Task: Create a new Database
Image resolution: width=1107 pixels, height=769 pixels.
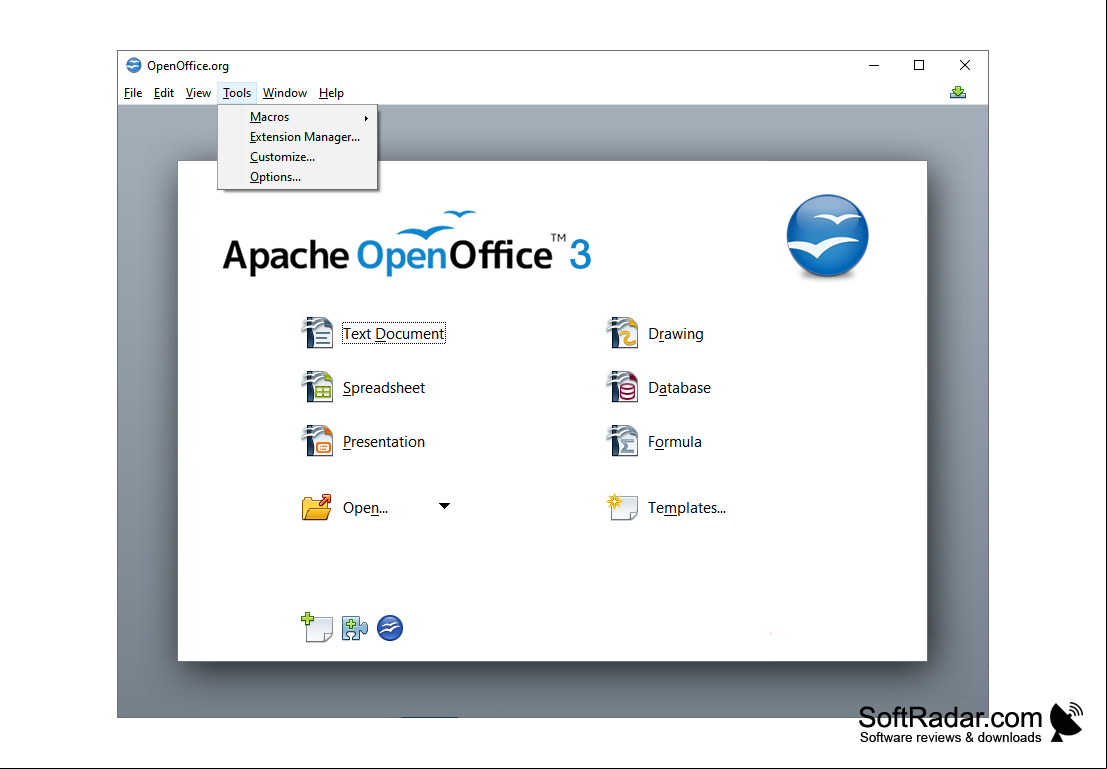Action: 679,388
